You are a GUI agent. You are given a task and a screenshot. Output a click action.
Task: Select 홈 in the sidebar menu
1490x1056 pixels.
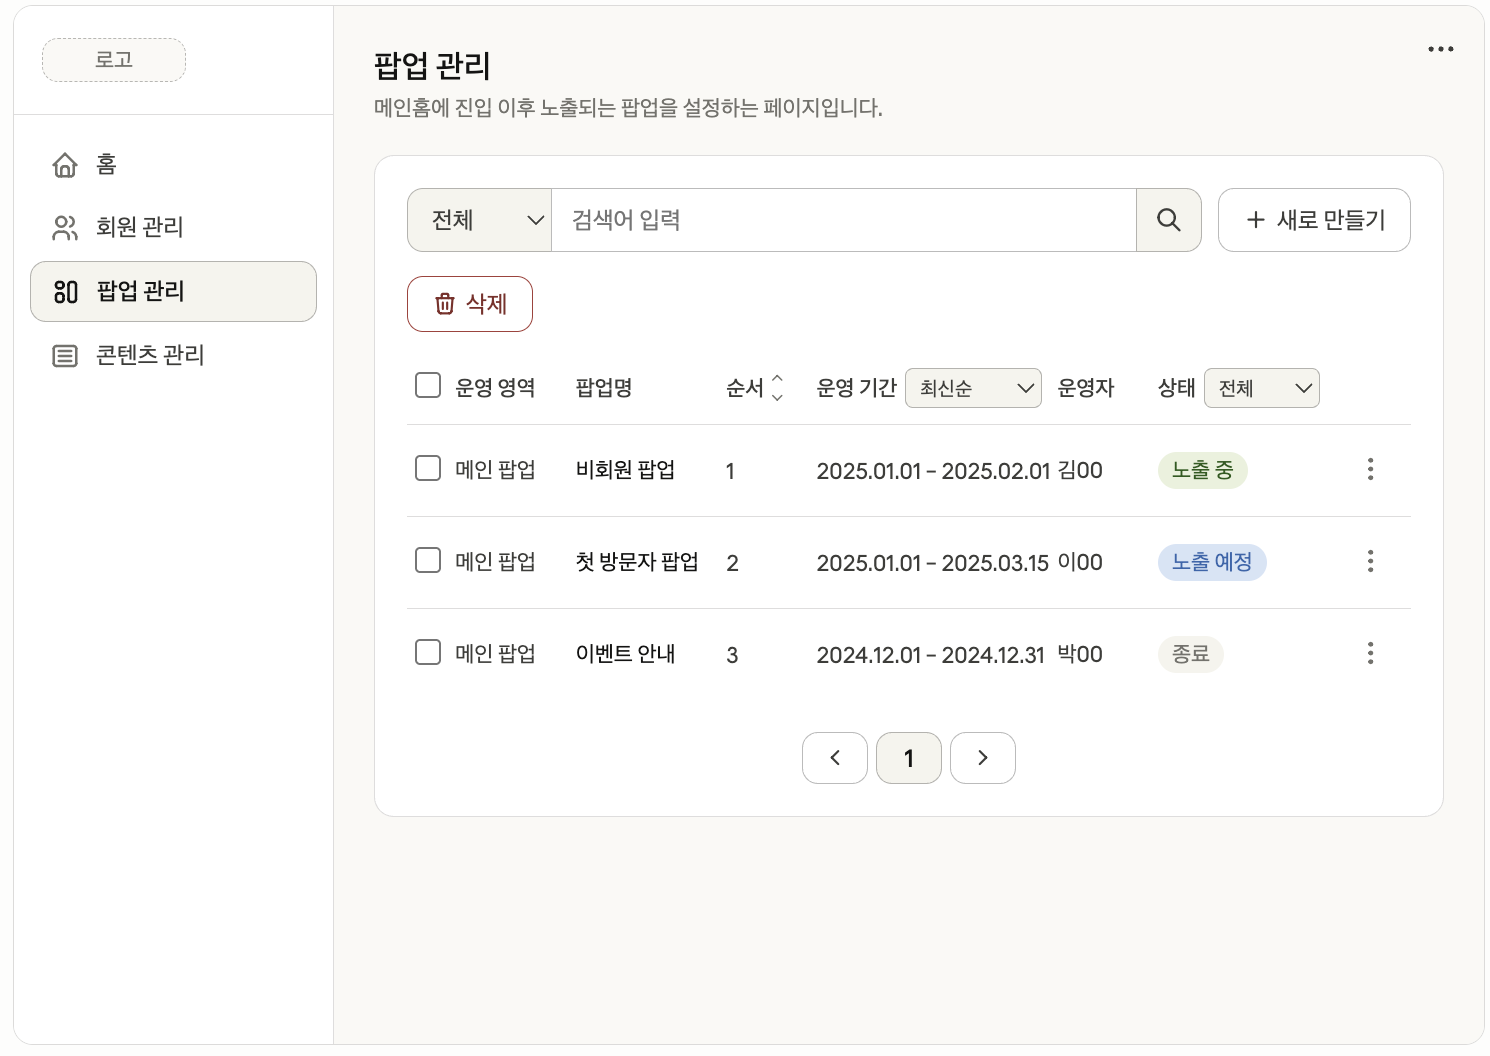coord(173,165)
